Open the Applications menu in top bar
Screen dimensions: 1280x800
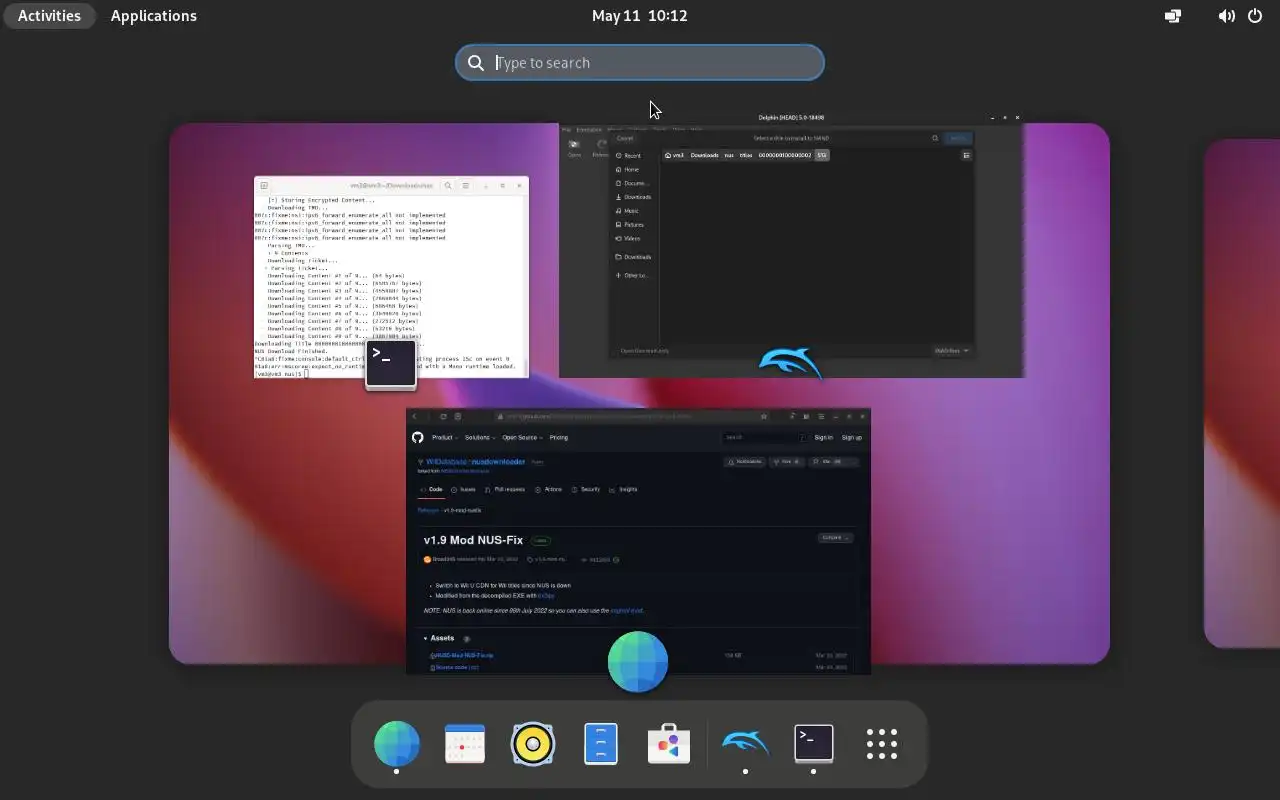tap(153, 16)
